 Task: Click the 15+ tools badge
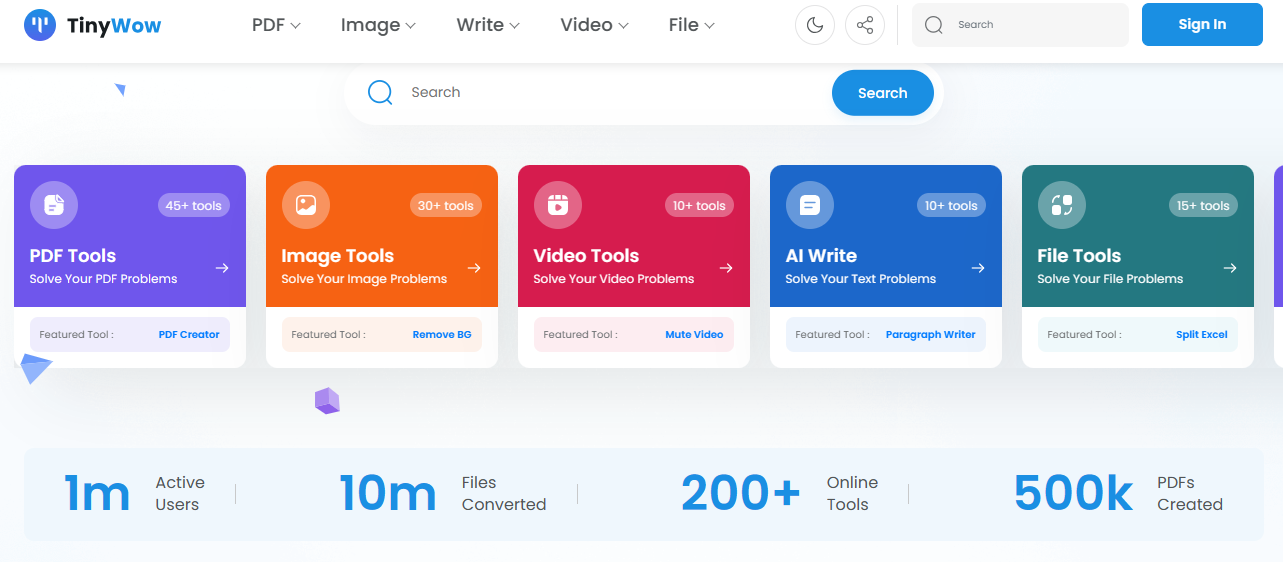pos(1202,205)
